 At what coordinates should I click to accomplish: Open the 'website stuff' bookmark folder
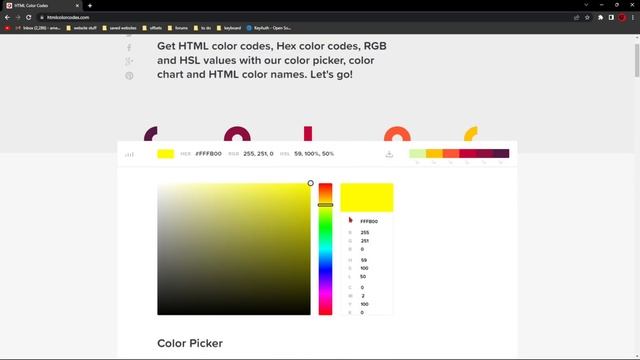(x=81, y=28)
